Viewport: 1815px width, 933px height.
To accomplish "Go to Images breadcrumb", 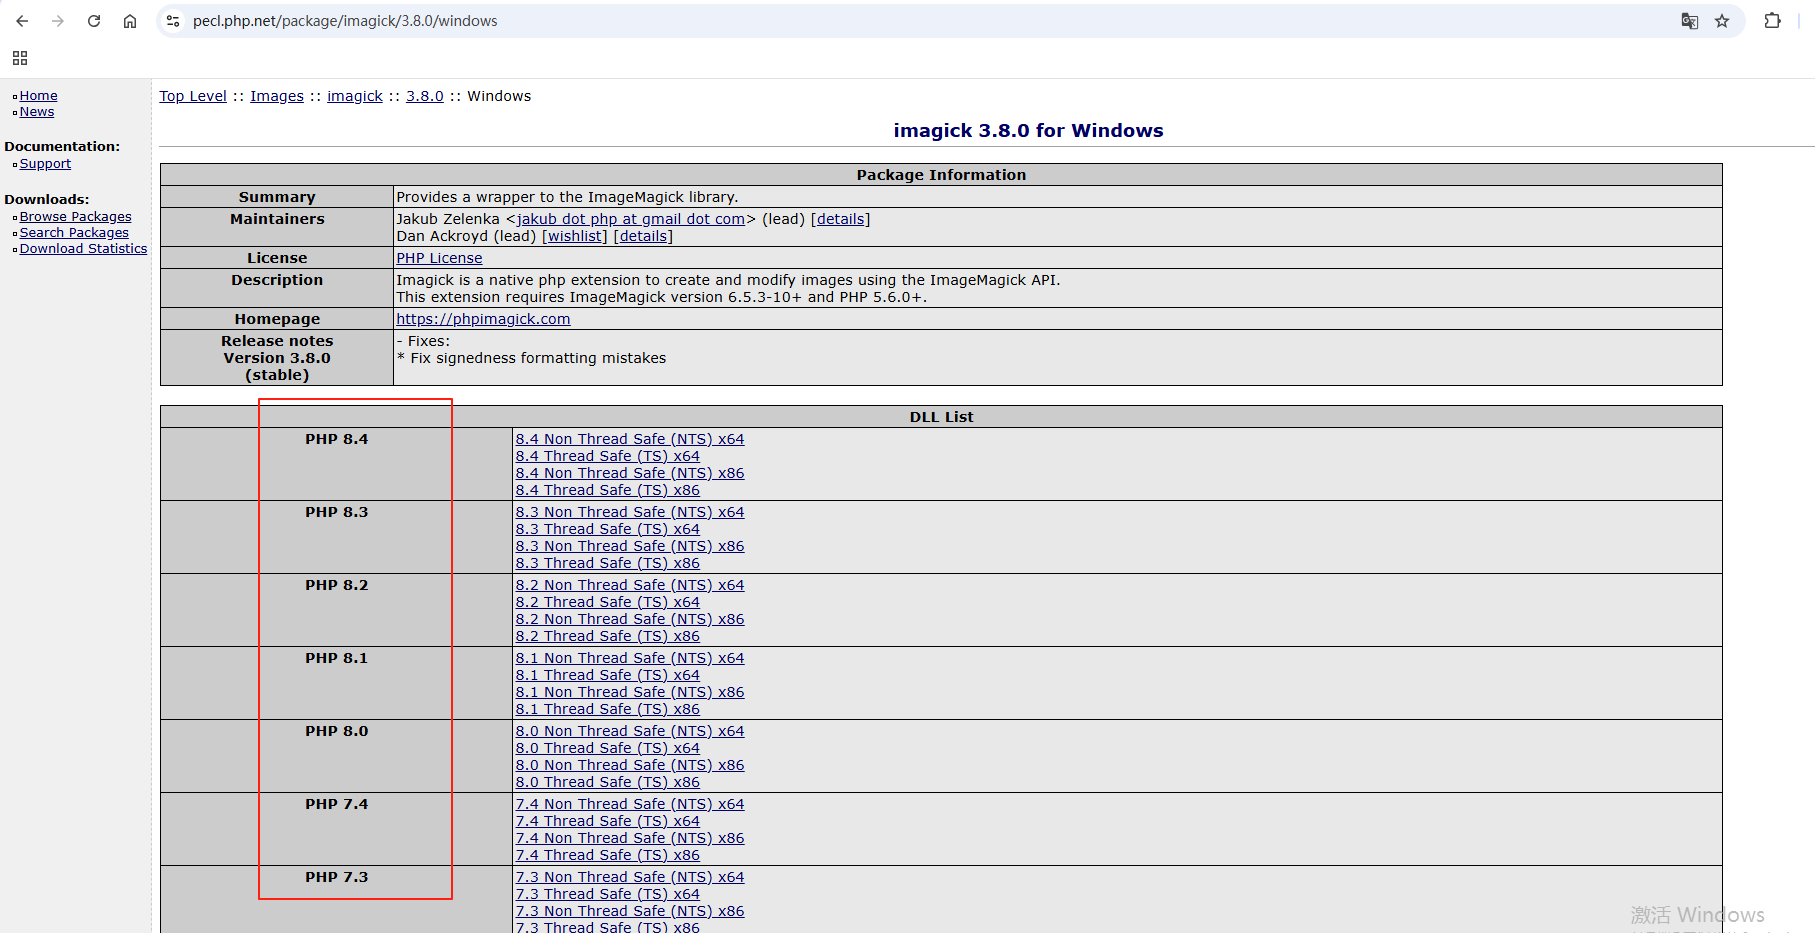I will [x=277, y=96].
